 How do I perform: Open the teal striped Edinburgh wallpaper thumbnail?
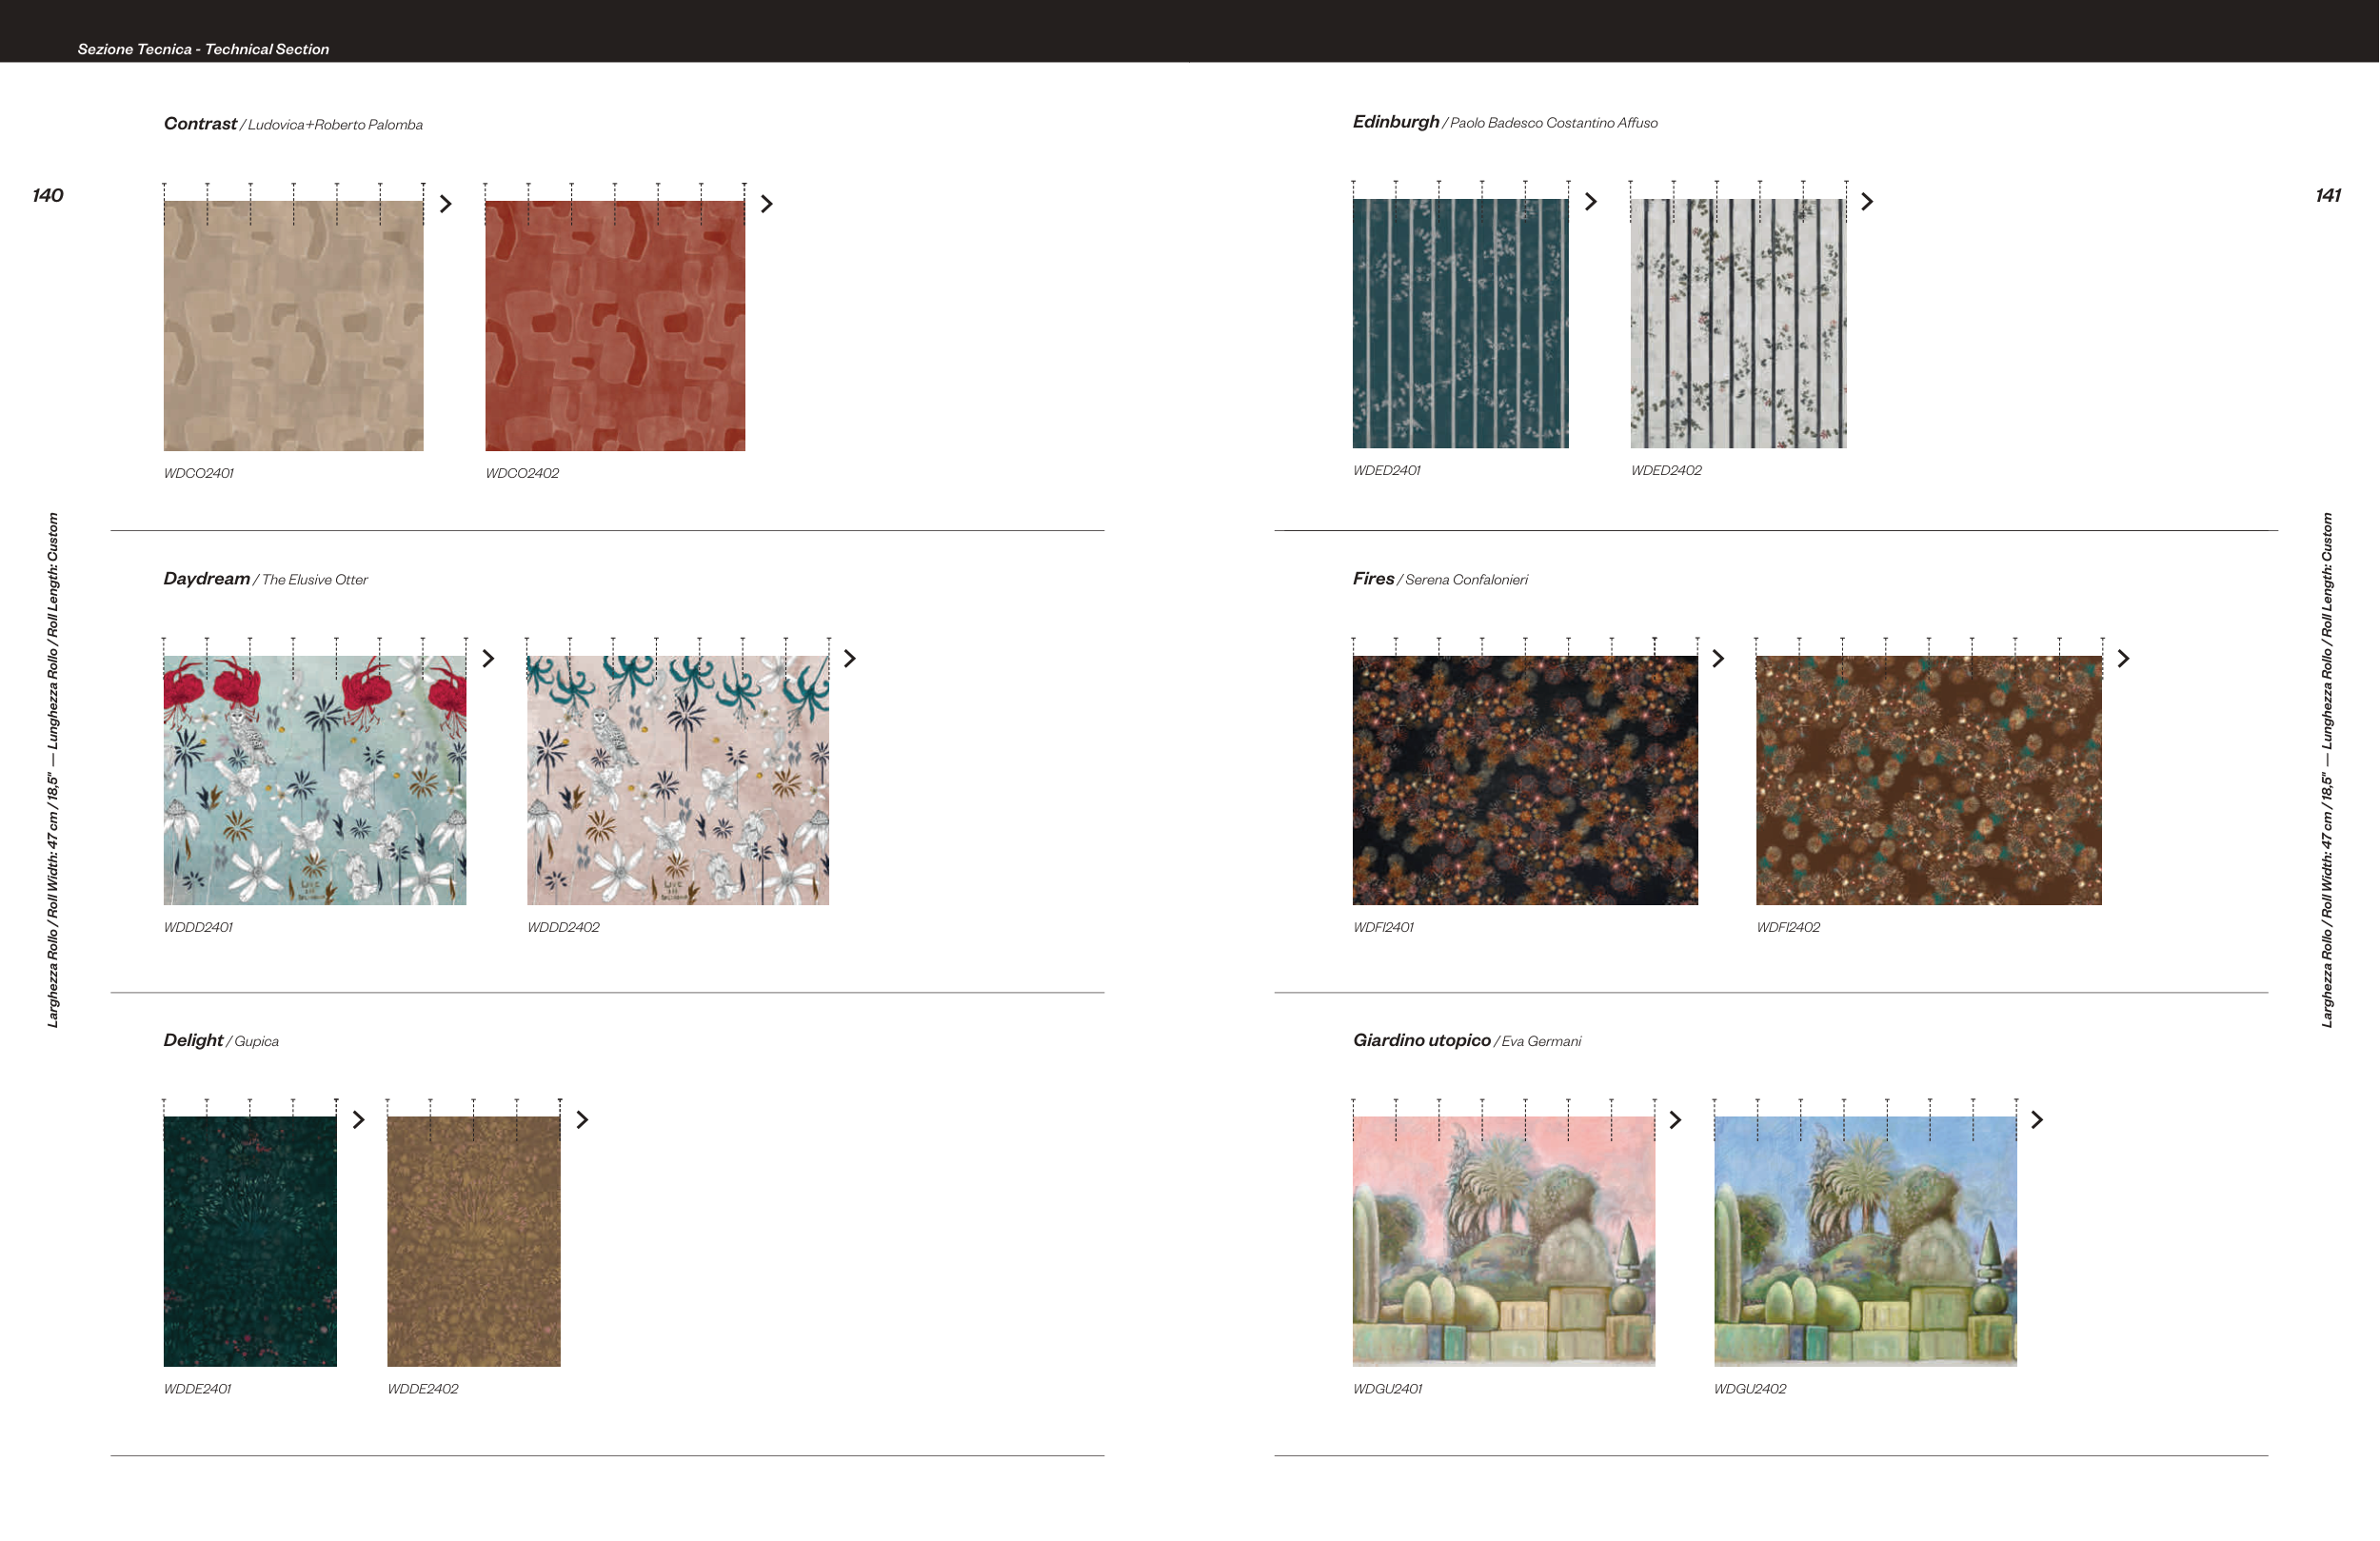1460,323
